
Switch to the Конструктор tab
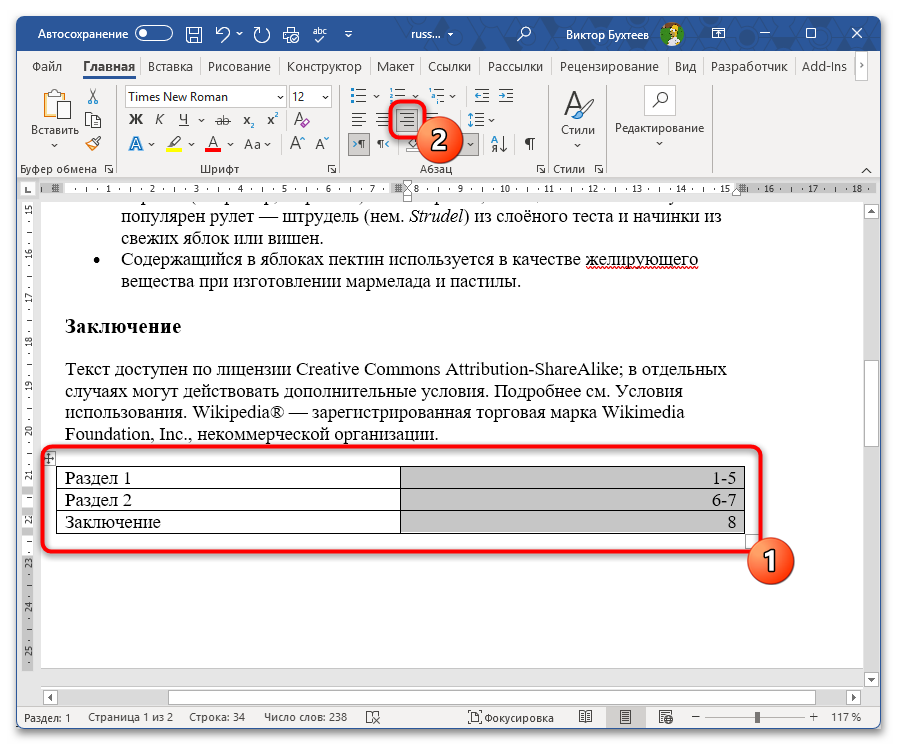pyautogui.click(x=324, y=66)
